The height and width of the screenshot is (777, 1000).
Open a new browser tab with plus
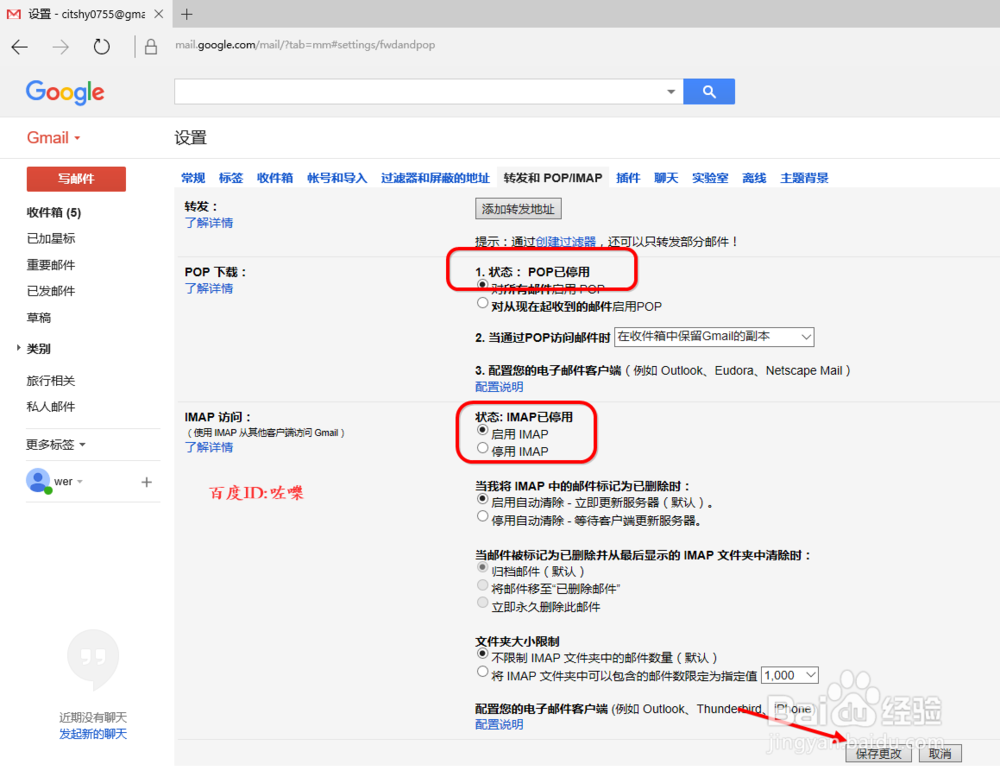(x=187, y=14)
